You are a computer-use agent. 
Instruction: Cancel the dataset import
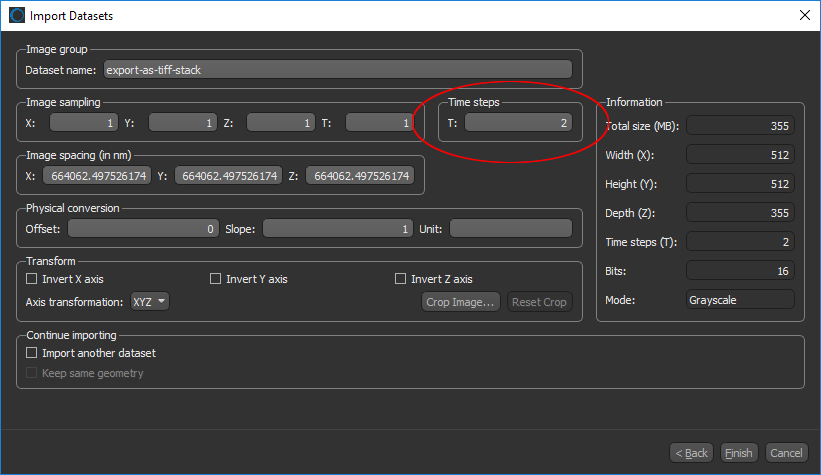785,453
